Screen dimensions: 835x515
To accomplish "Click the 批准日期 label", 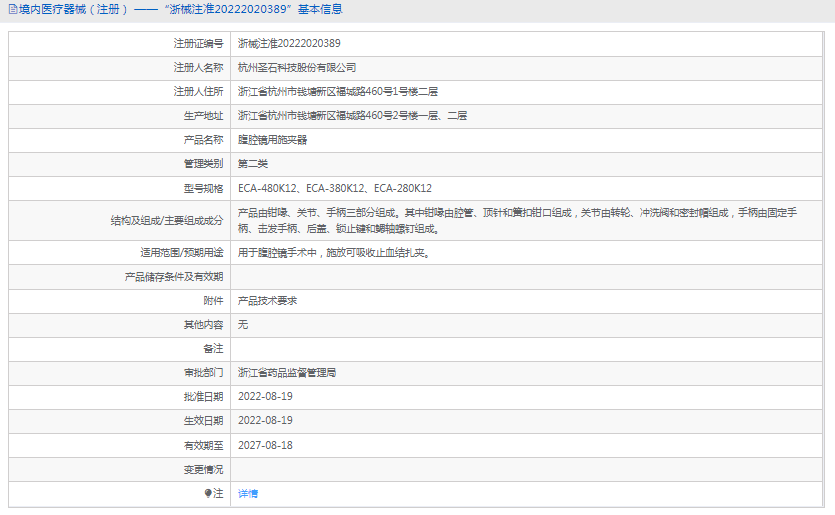I will 203,397.
